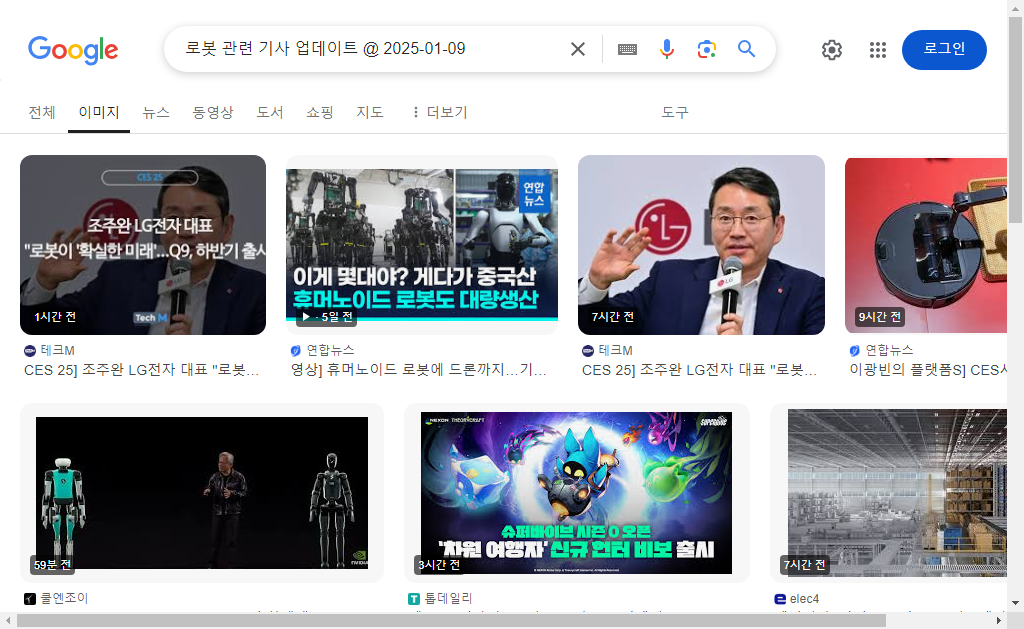The image size is (1024, 629).
Task: Submit search with the magnifying glass icon
Action: [x=746, y=48]
